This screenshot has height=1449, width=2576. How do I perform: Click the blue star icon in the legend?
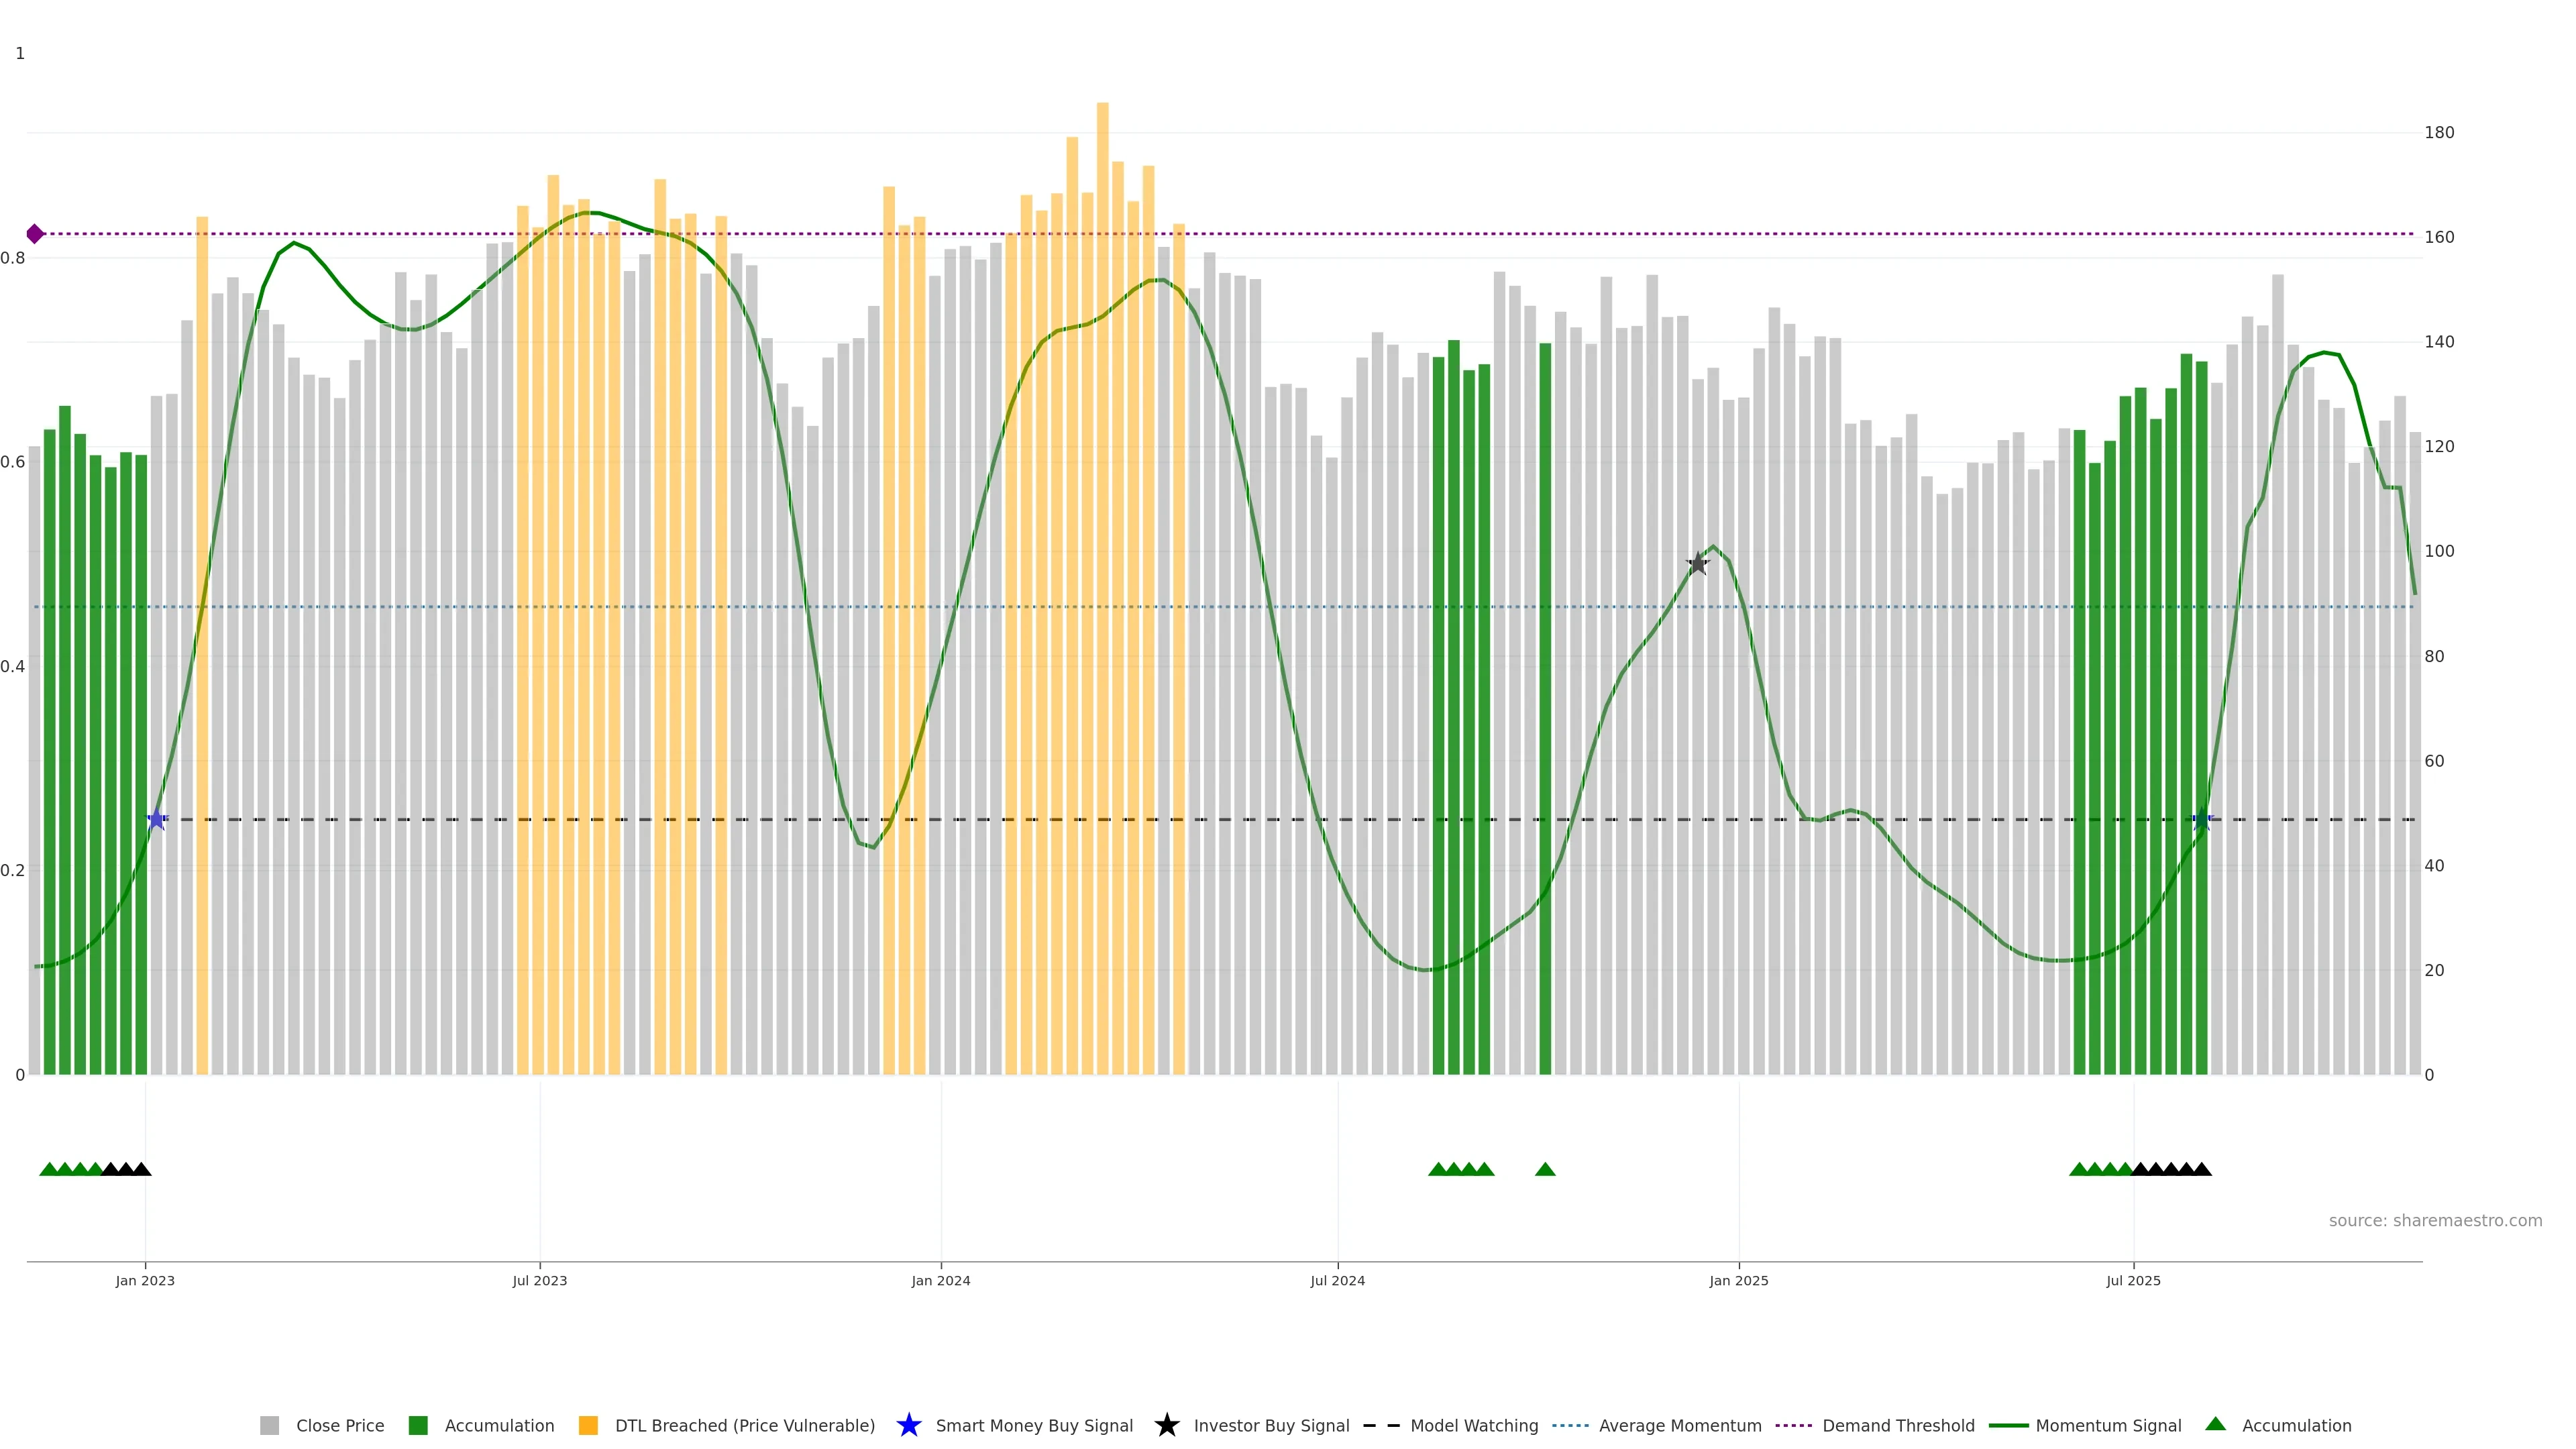(908, 1425)
